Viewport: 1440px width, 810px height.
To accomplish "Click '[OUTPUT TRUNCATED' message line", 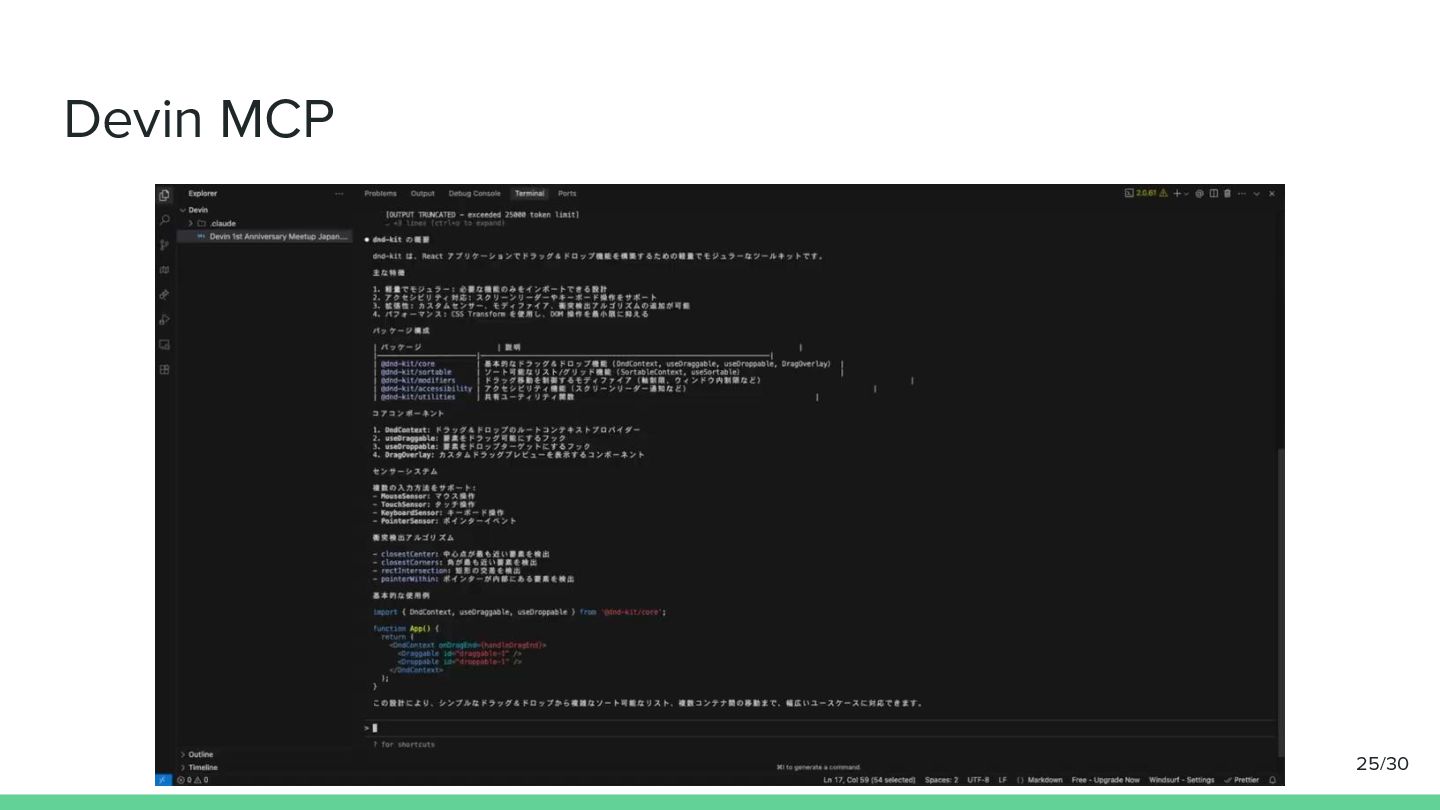I will tap(482, 215).
